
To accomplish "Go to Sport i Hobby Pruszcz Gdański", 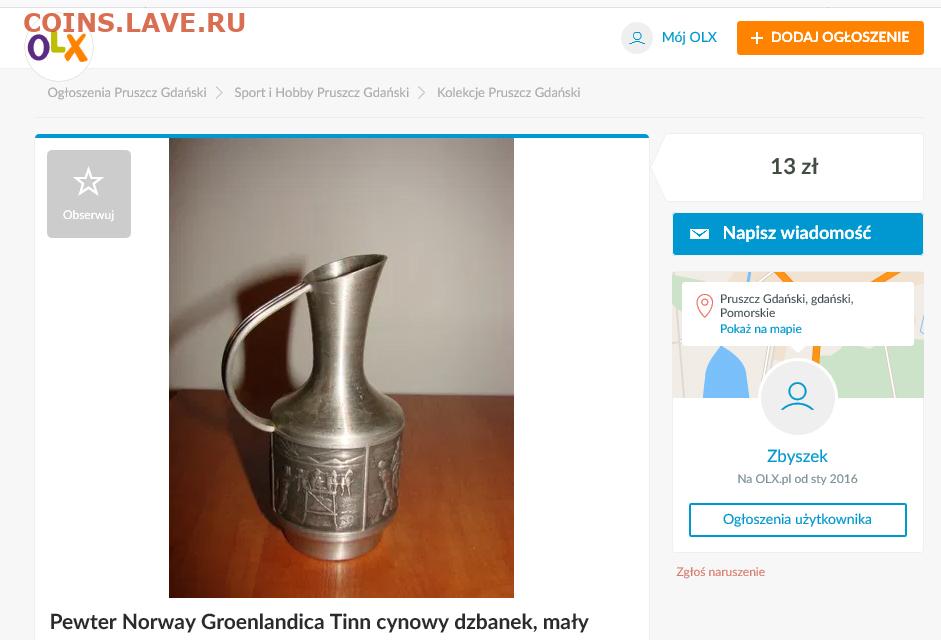I will (322, 92).
